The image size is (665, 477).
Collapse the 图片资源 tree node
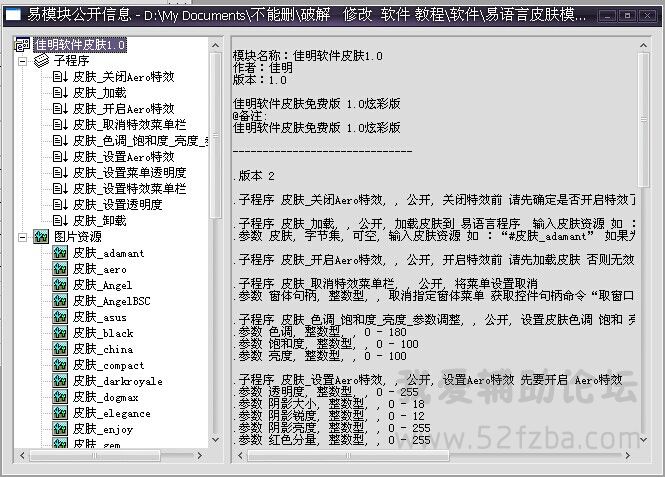tap(23, 237)
